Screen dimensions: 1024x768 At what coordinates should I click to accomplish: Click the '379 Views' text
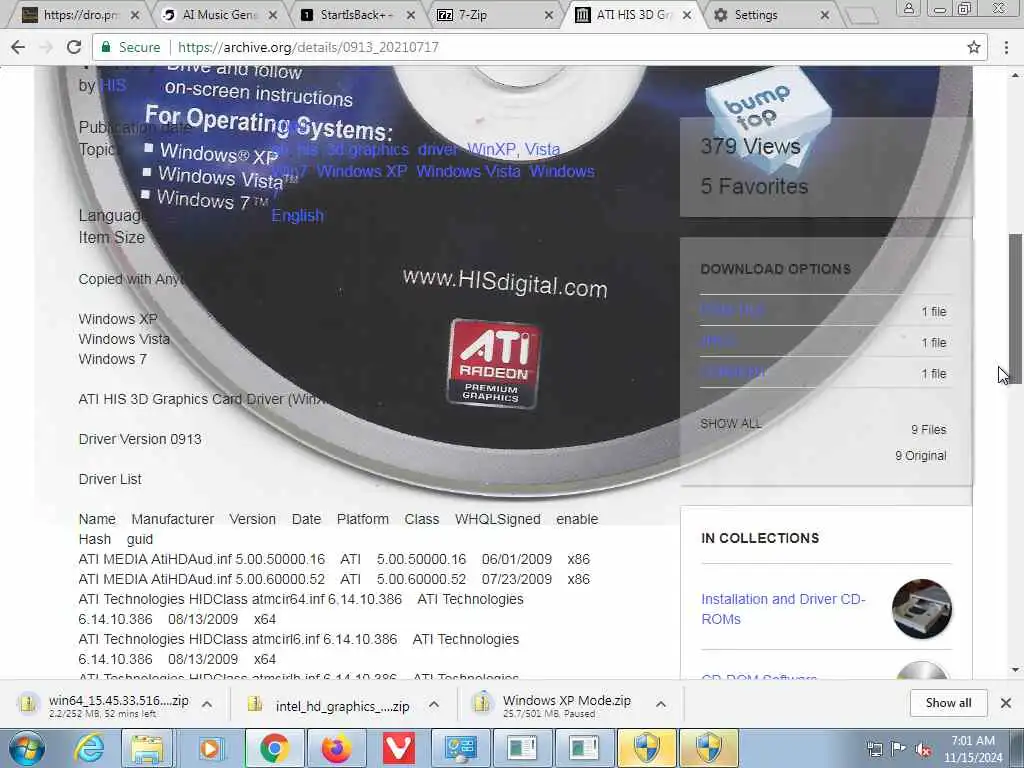750,146
